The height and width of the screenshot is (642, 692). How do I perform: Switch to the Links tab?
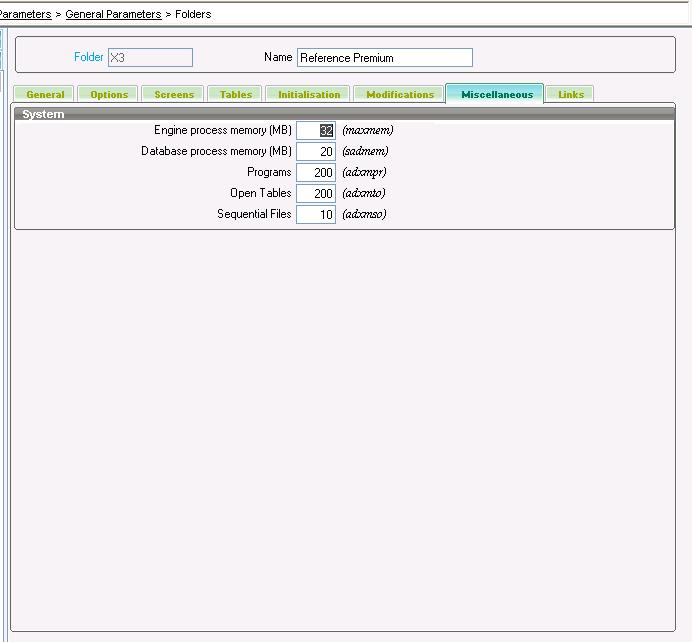click(570, 94)
